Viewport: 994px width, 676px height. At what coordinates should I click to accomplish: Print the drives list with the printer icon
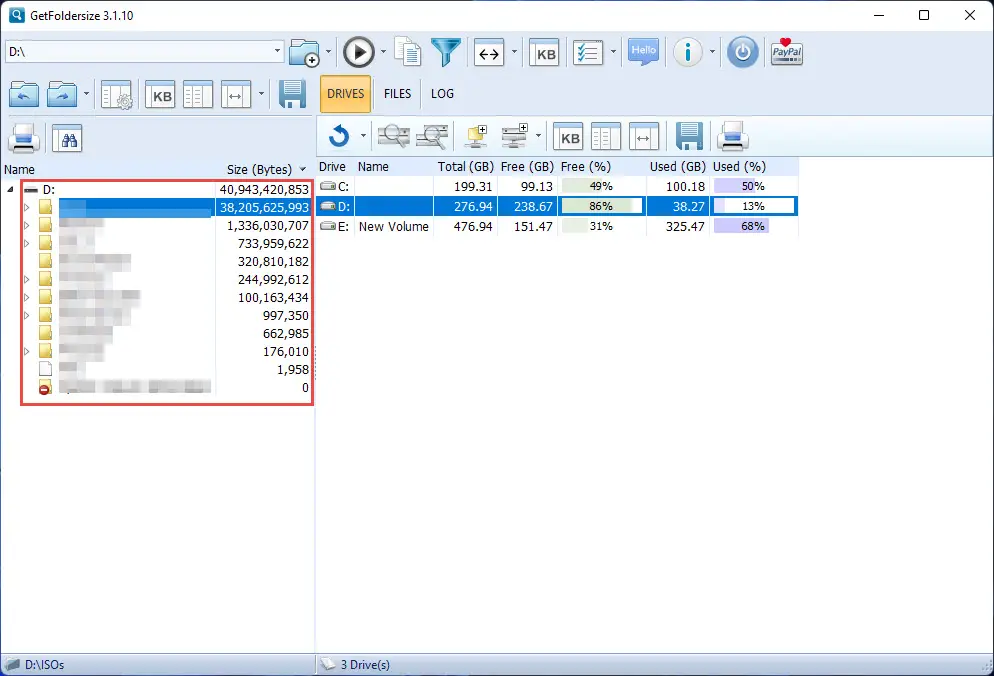733,136
